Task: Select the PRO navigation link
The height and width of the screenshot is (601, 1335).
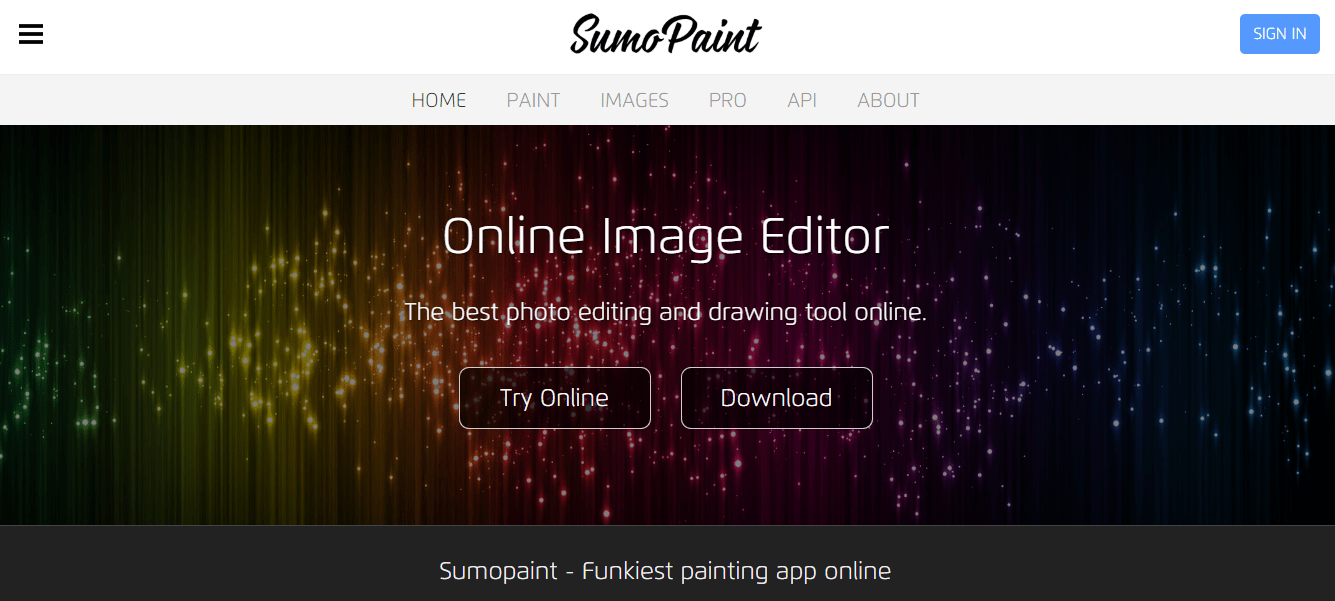Action: (x=728, y=100)
